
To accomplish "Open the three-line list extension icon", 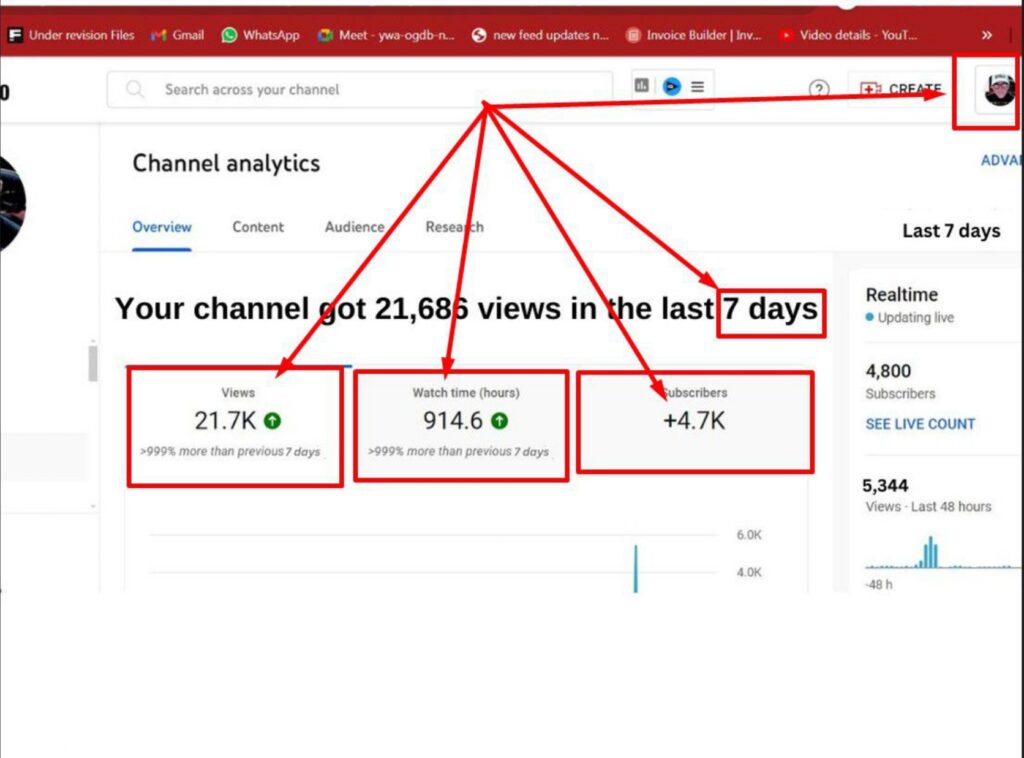I will (697, 86).
